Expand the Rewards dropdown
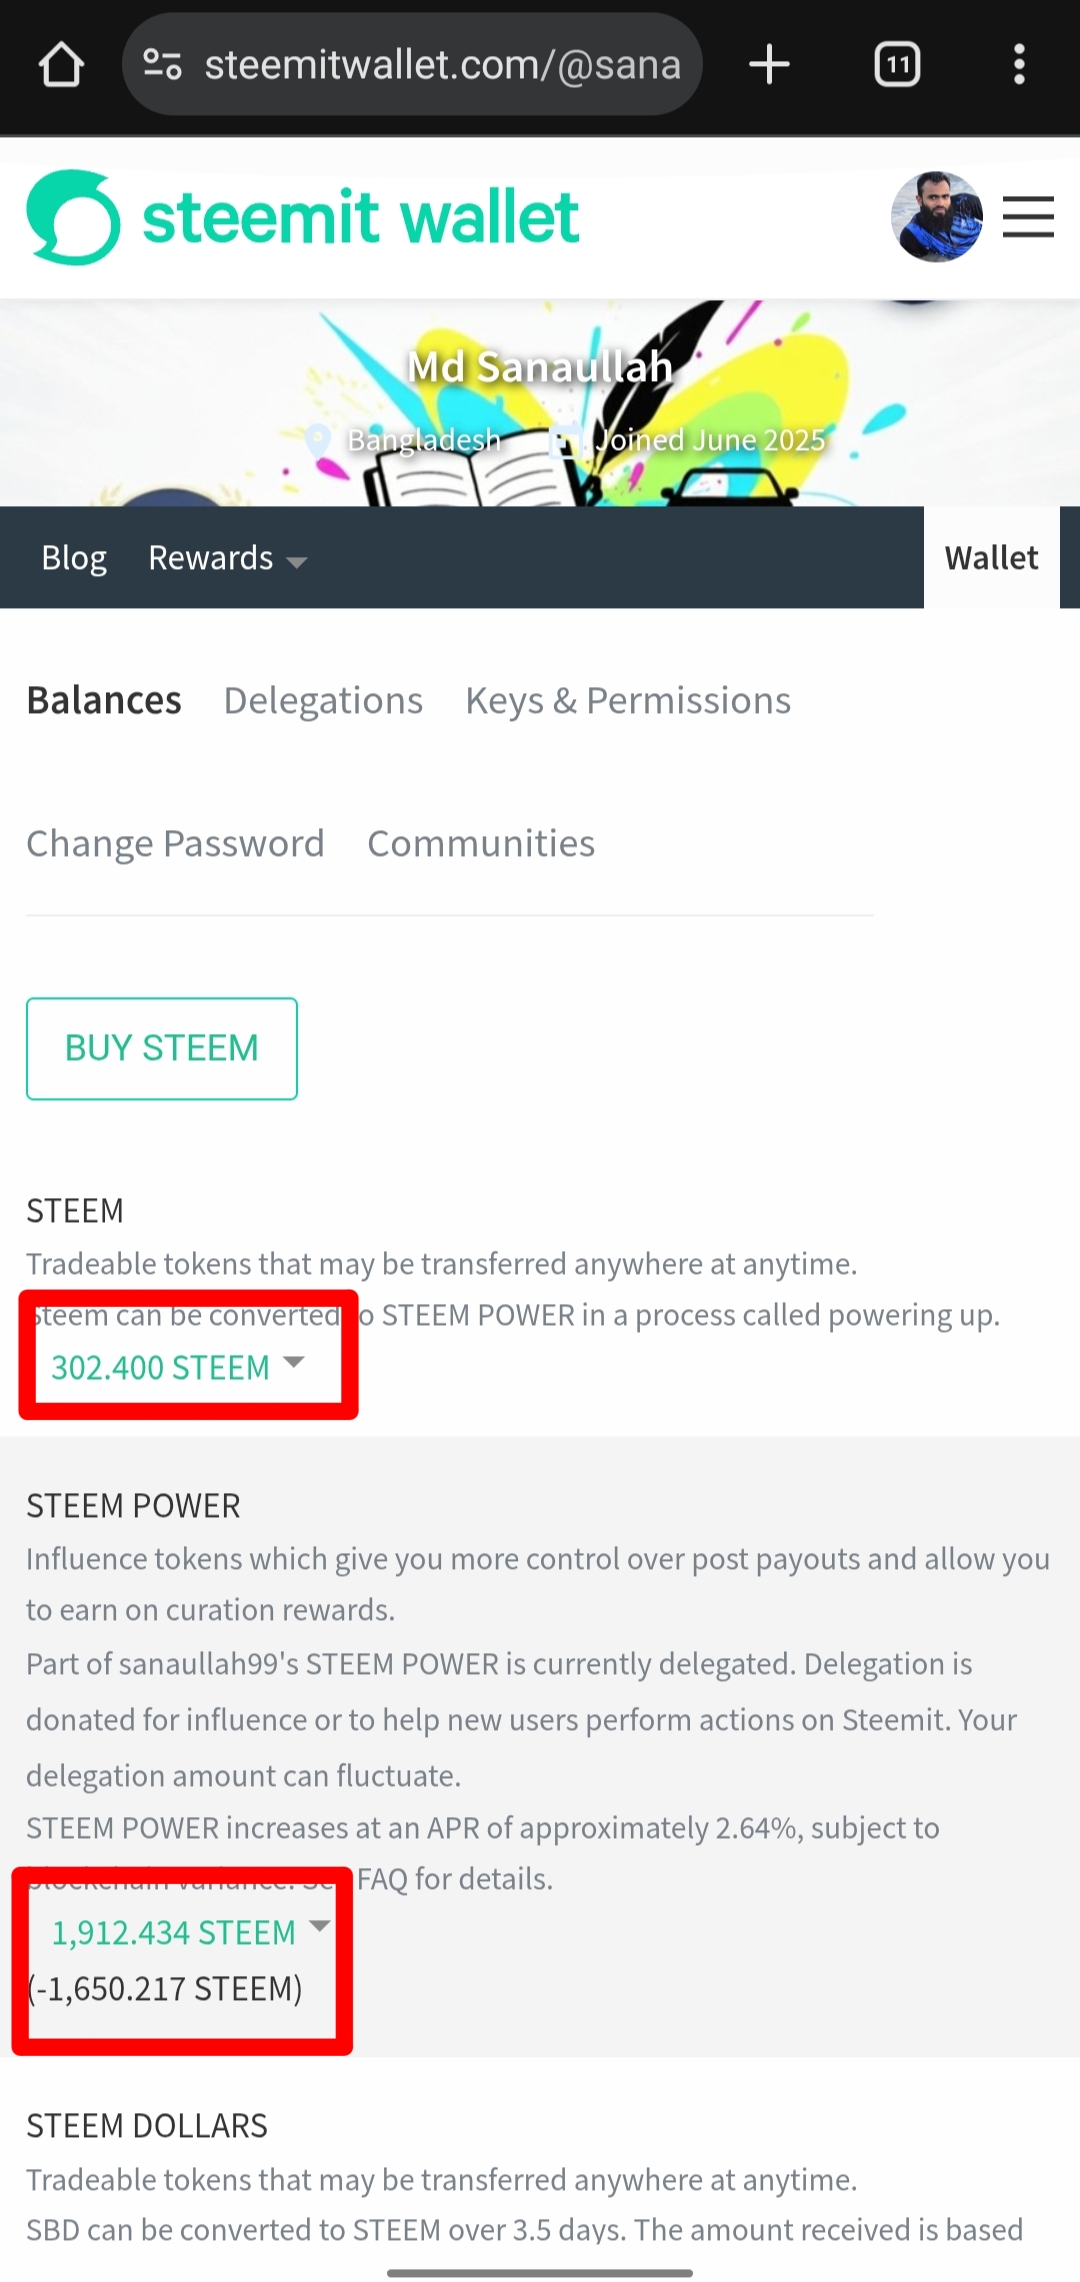 [x=227, y=558]
